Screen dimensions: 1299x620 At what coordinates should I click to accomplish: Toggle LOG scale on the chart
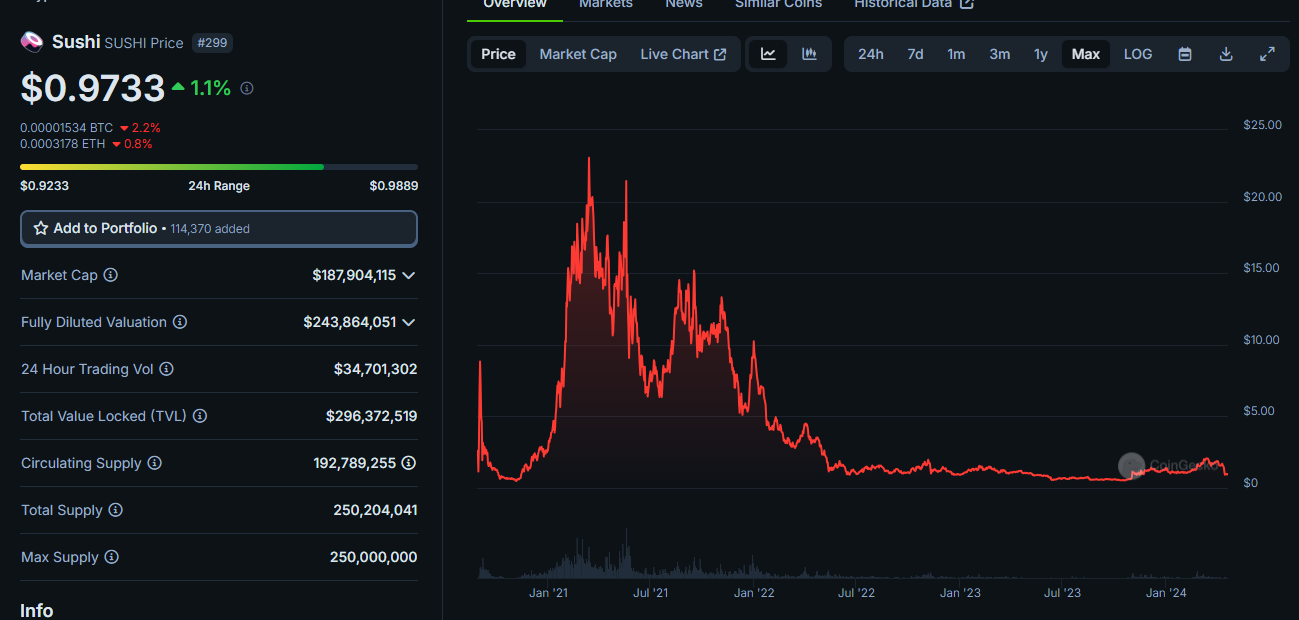point(1137,54)
